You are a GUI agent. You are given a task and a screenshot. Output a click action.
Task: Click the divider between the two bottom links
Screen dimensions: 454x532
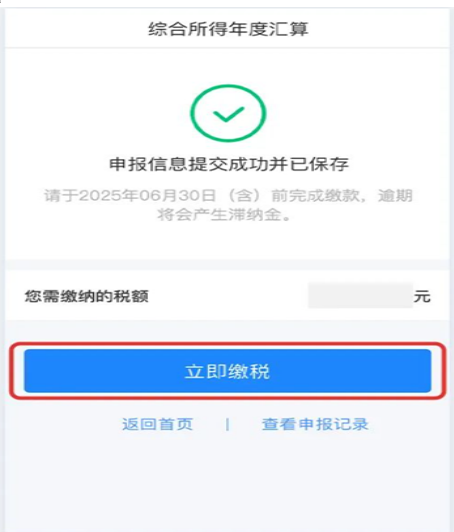point(227,424)
